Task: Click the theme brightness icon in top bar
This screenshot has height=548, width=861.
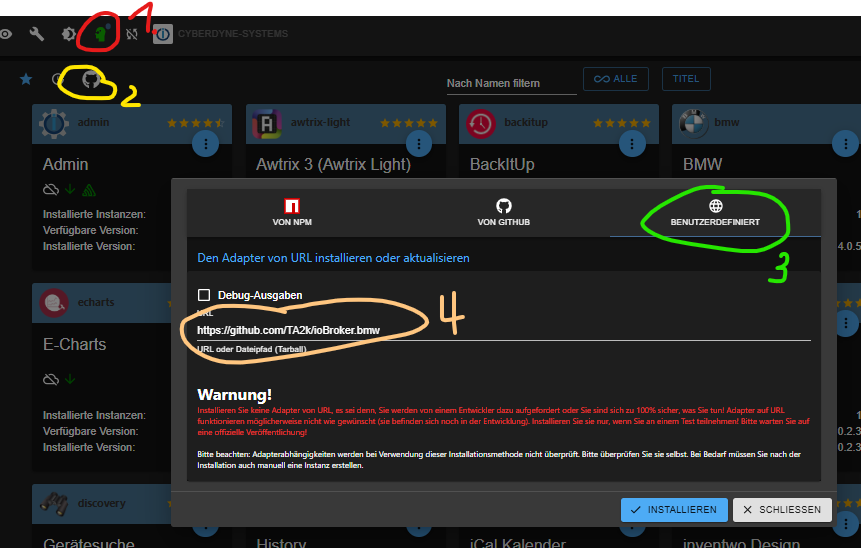Action: (68, 34)
